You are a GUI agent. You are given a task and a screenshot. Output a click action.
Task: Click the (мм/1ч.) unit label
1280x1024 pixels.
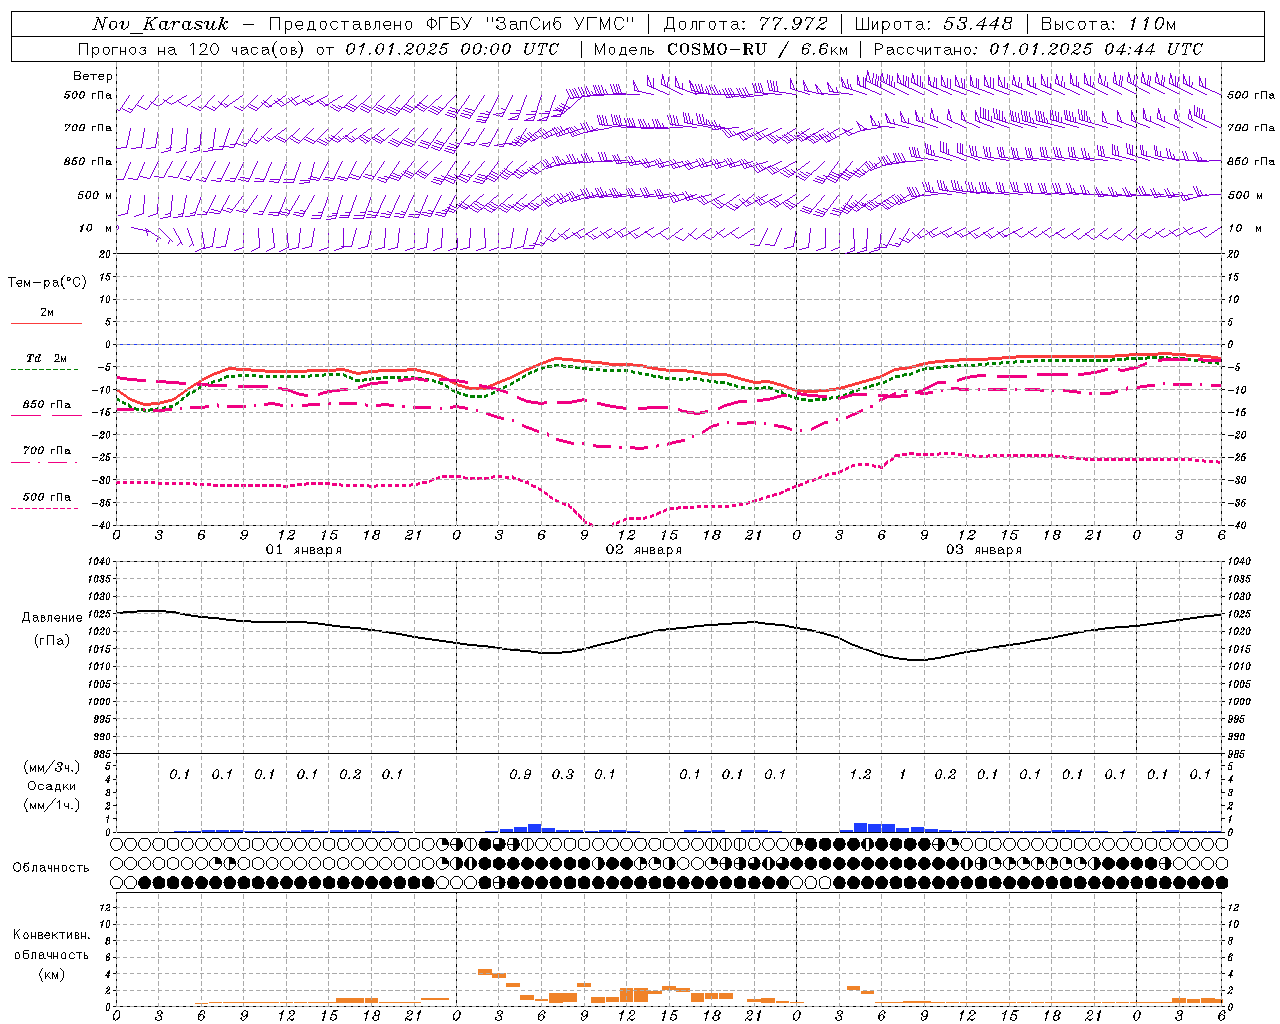(50, 805)
